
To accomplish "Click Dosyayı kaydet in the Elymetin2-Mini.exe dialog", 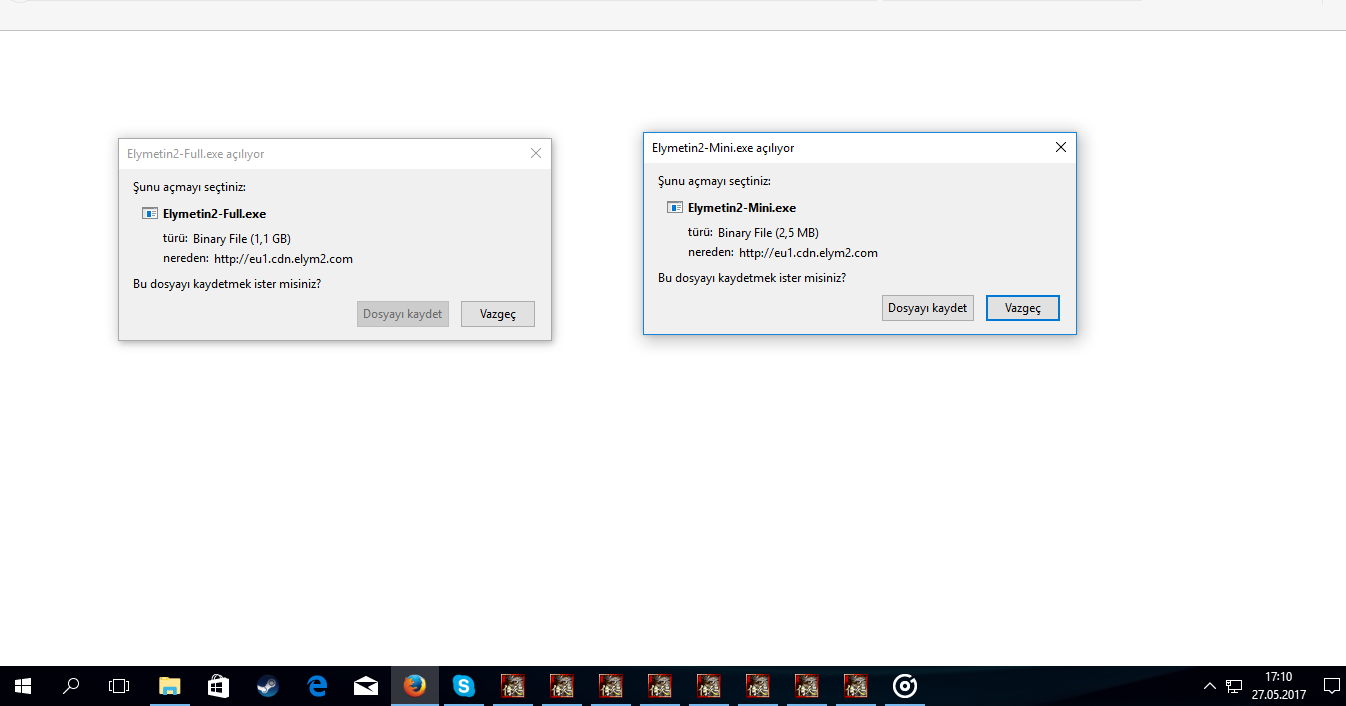I will click(x=928, y=308).
